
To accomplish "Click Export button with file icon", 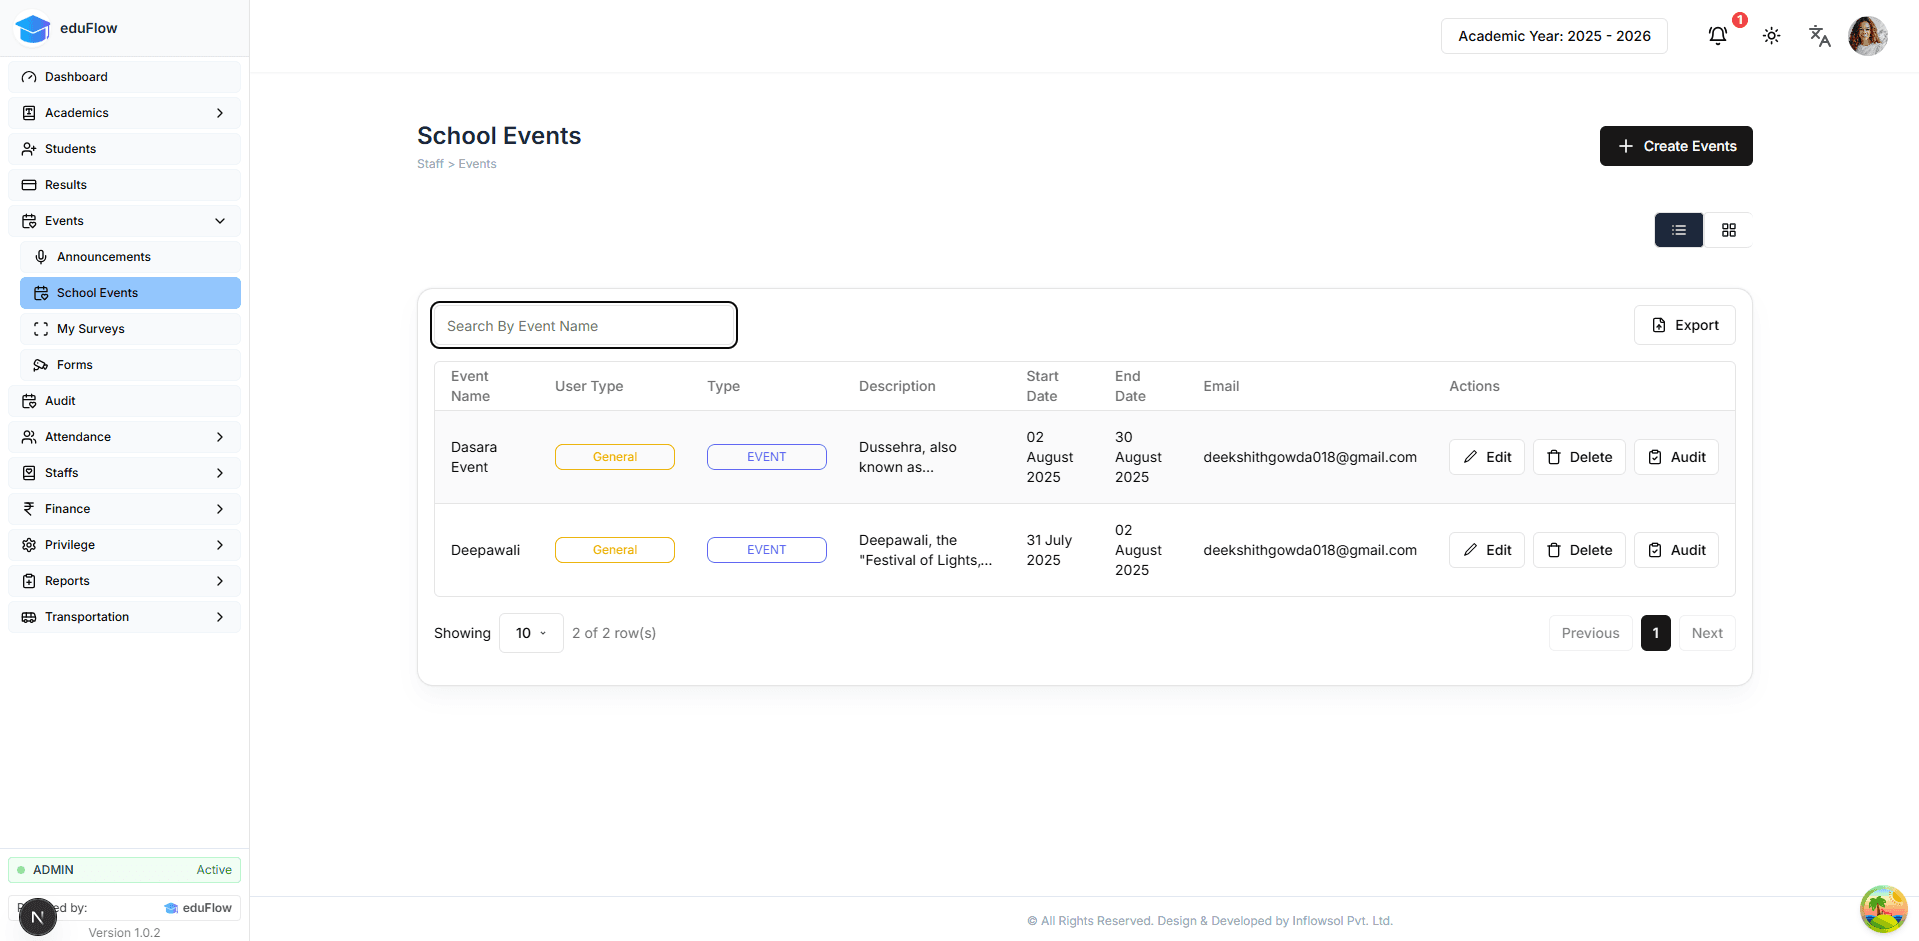I will point(1684,325).
